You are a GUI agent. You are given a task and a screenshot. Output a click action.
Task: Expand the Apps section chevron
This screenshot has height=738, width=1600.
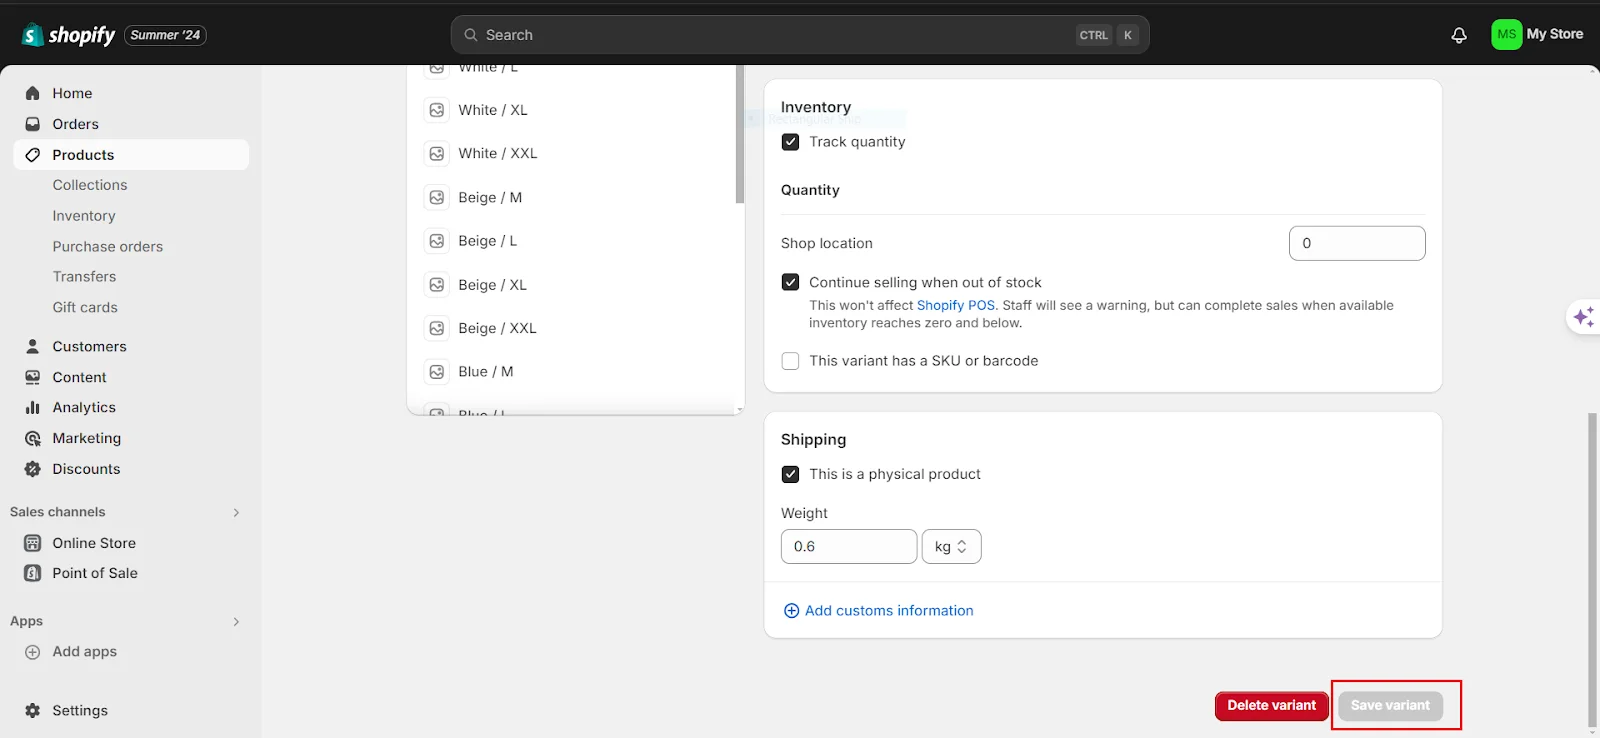click(x=236, y=621)
